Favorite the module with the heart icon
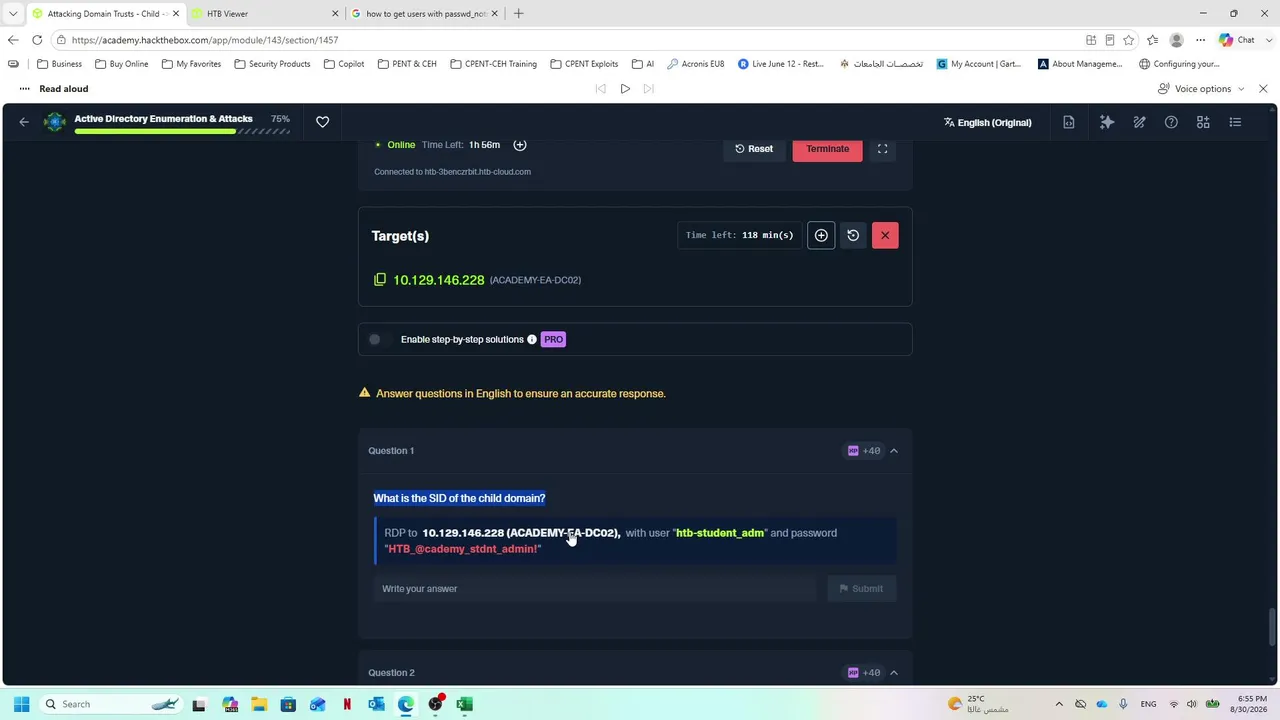Screen dimensions: 1280x720 pyautogui.click(x=322, y=122)
